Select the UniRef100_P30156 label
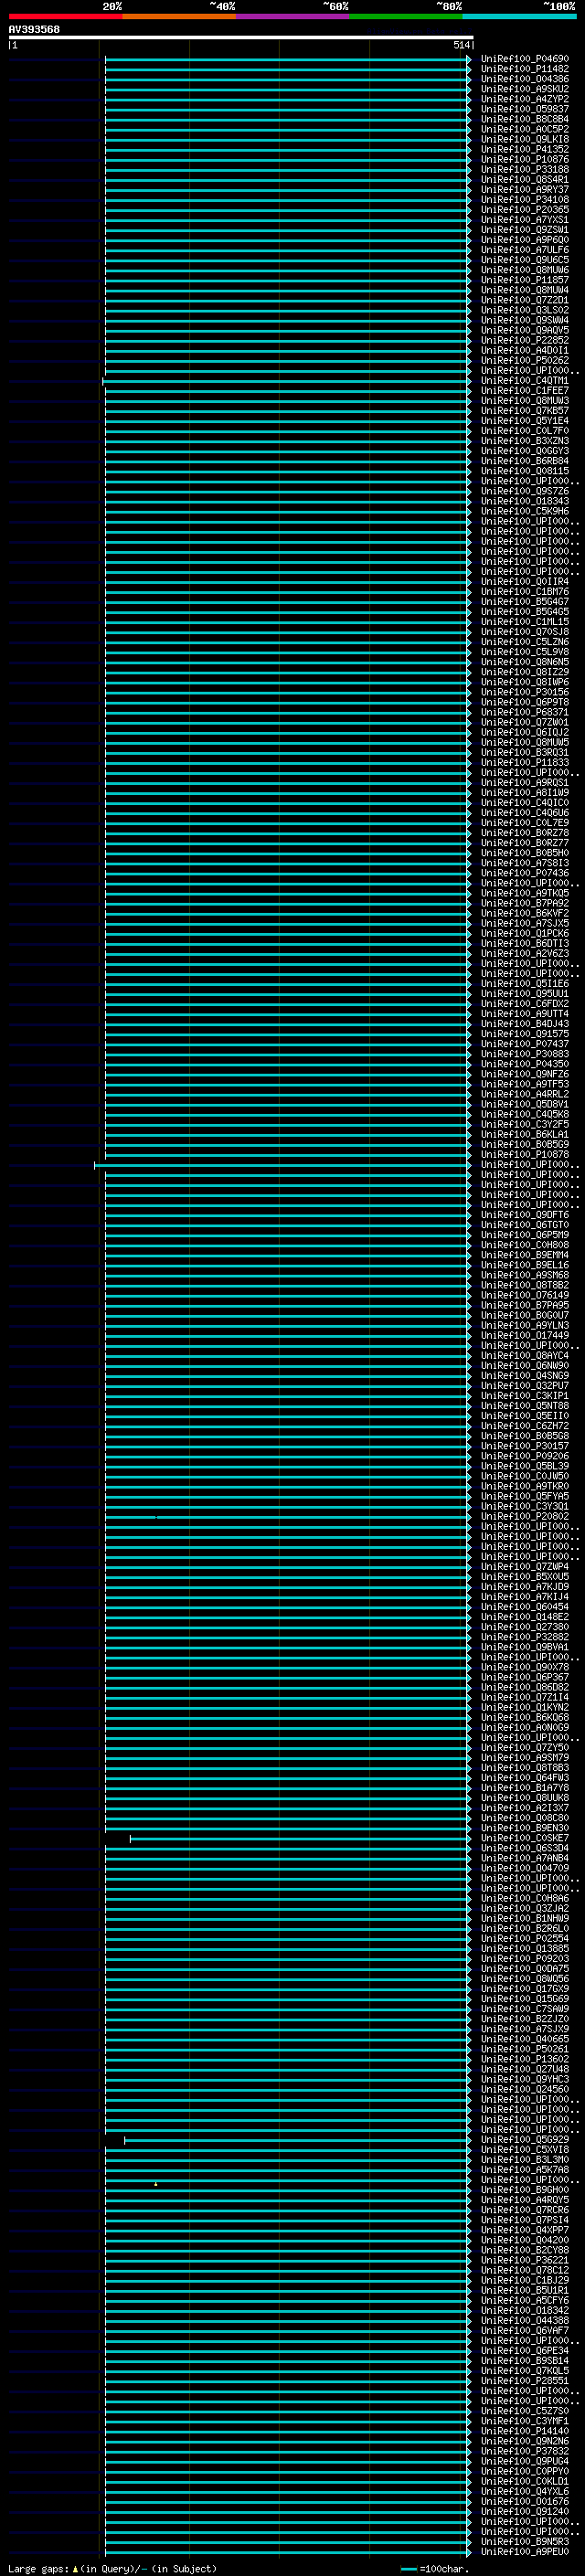The image size is (585, 2576). pos(524,692)
